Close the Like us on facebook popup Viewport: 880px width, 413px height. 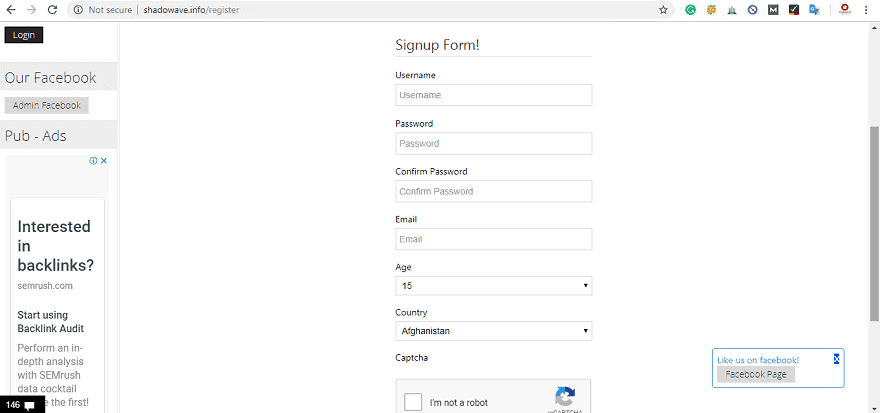coord(836,359)
